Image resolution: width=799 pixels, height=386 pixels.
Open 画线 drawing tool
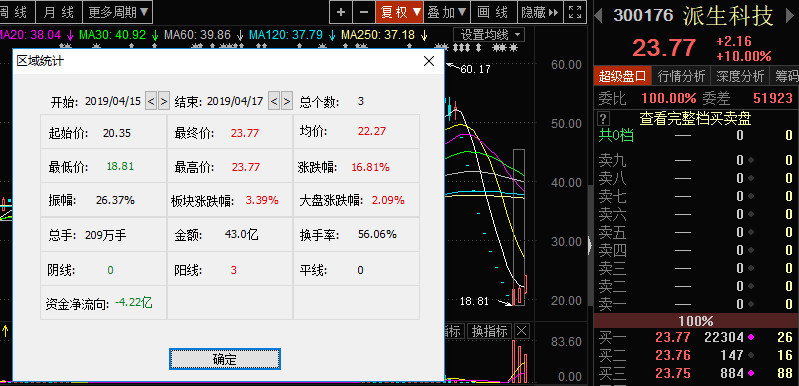click(x=493, y=12)
